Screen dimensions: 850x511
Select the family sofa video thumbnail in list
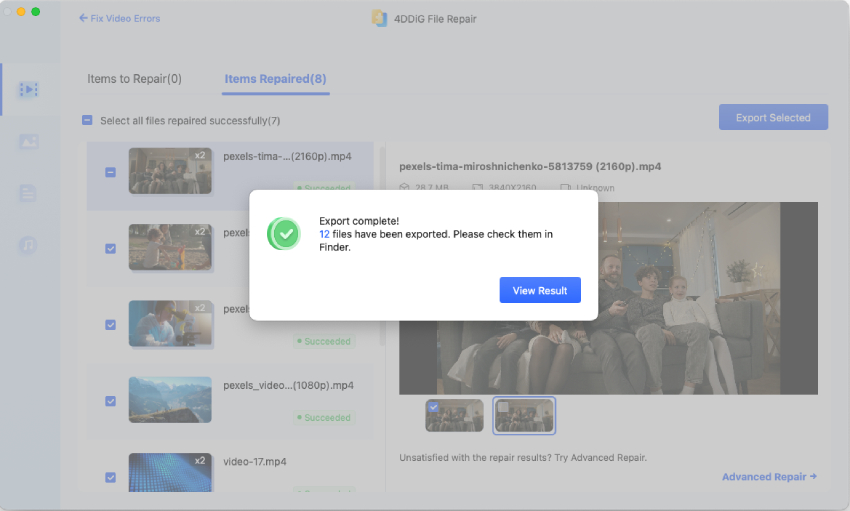[x=170, y=171]
